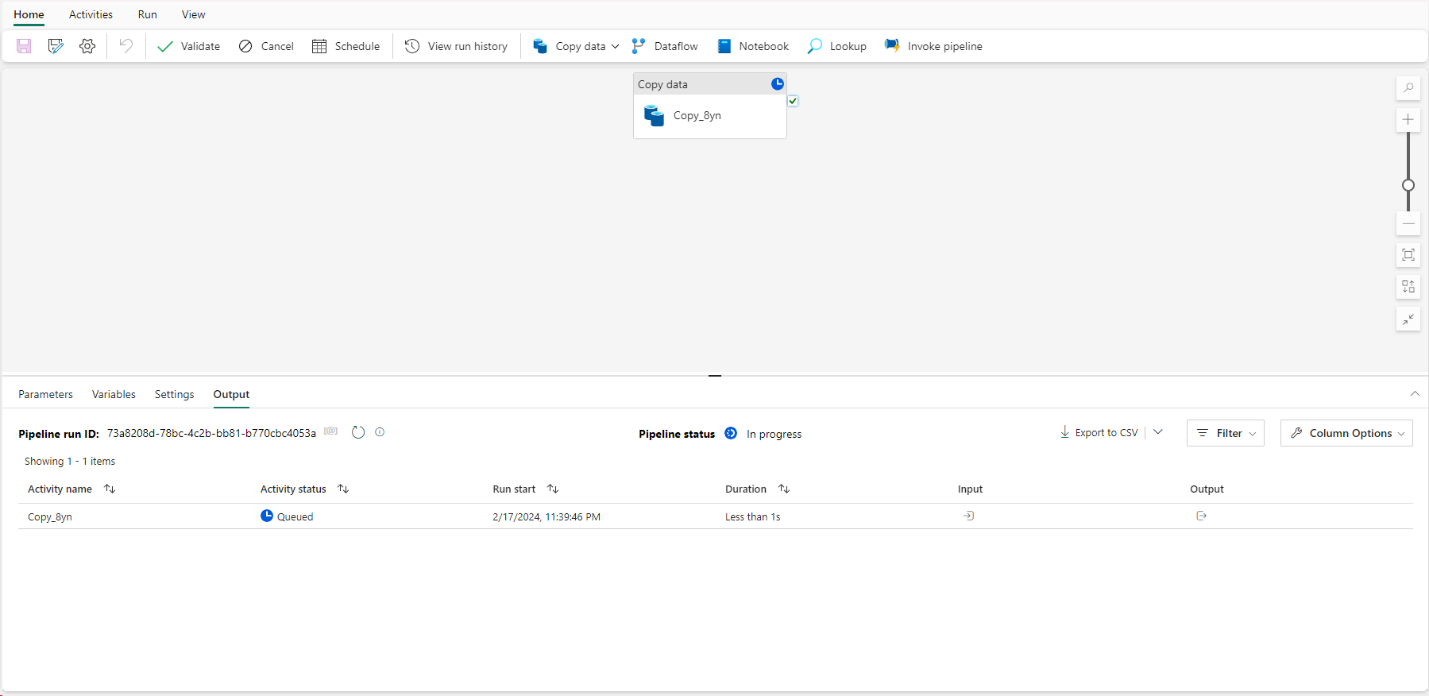The width and height of the screenshot is (1429, 696).
Task: Cancel the pipeline run
Action: (266, 46)
